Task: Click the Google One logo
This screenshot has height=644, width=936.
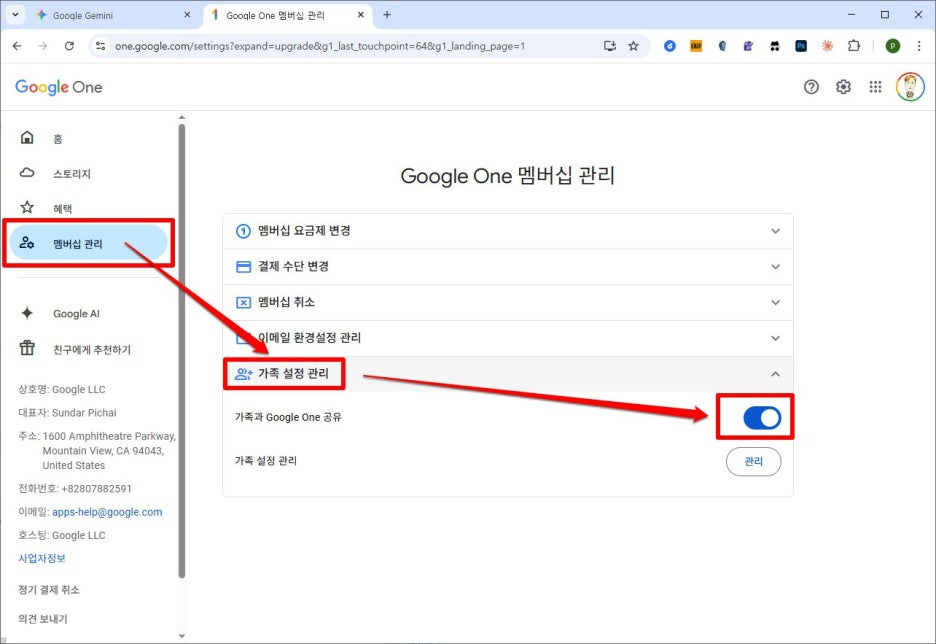Action: [x=58, y=87]
